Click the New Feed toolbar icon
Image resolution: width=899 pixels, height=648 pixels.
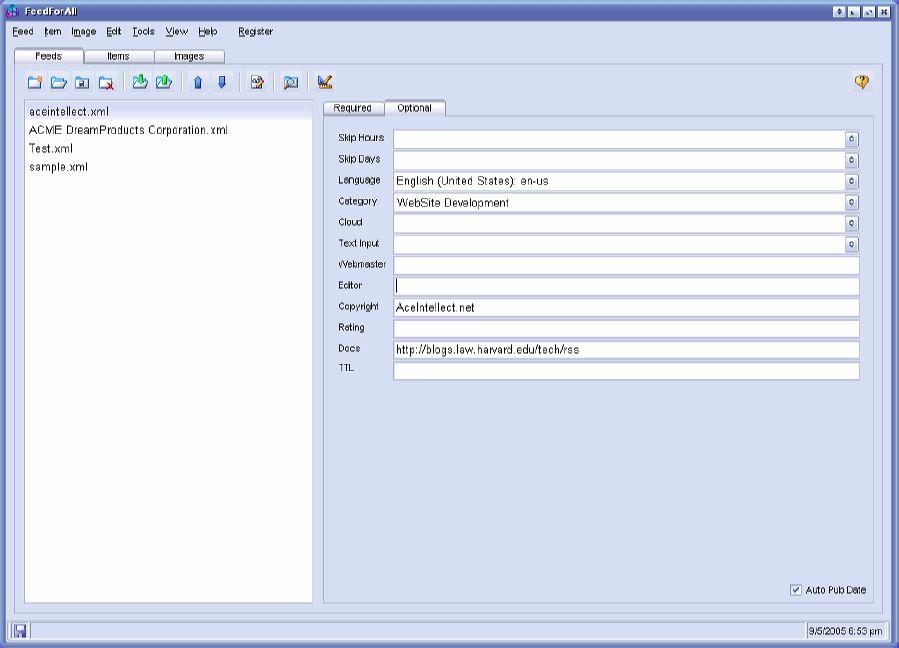(35, 83)
